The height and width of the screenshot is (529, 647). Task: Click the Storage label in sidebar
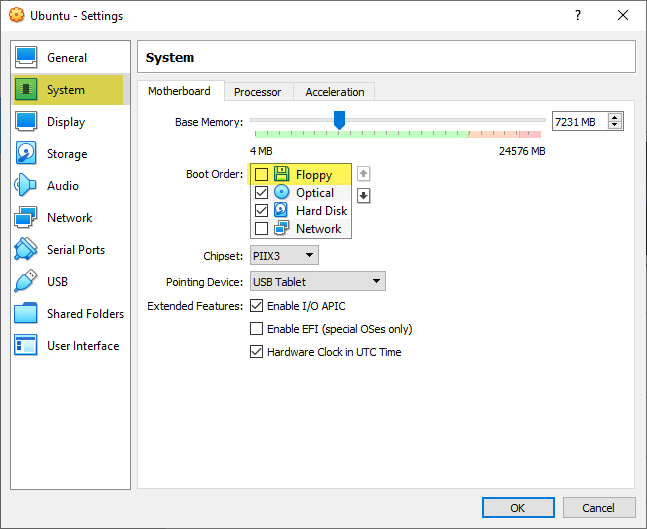(67, 154)
